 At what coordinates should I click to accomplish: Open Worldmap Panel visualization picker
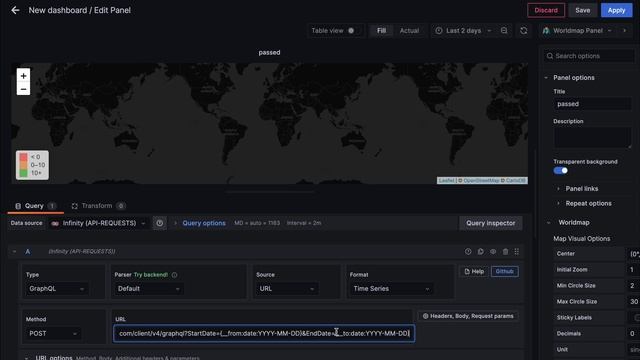coord(578,31)
